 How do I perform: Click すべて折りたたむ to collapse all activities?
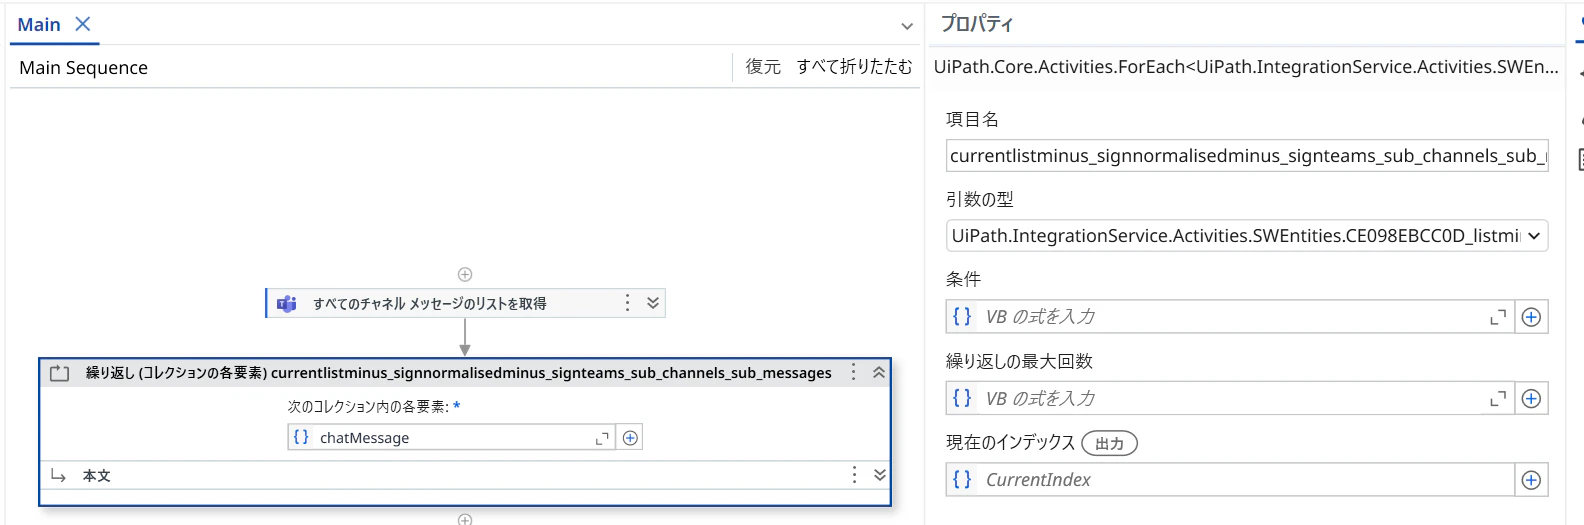pyautogui.click(x=854, y=67)
